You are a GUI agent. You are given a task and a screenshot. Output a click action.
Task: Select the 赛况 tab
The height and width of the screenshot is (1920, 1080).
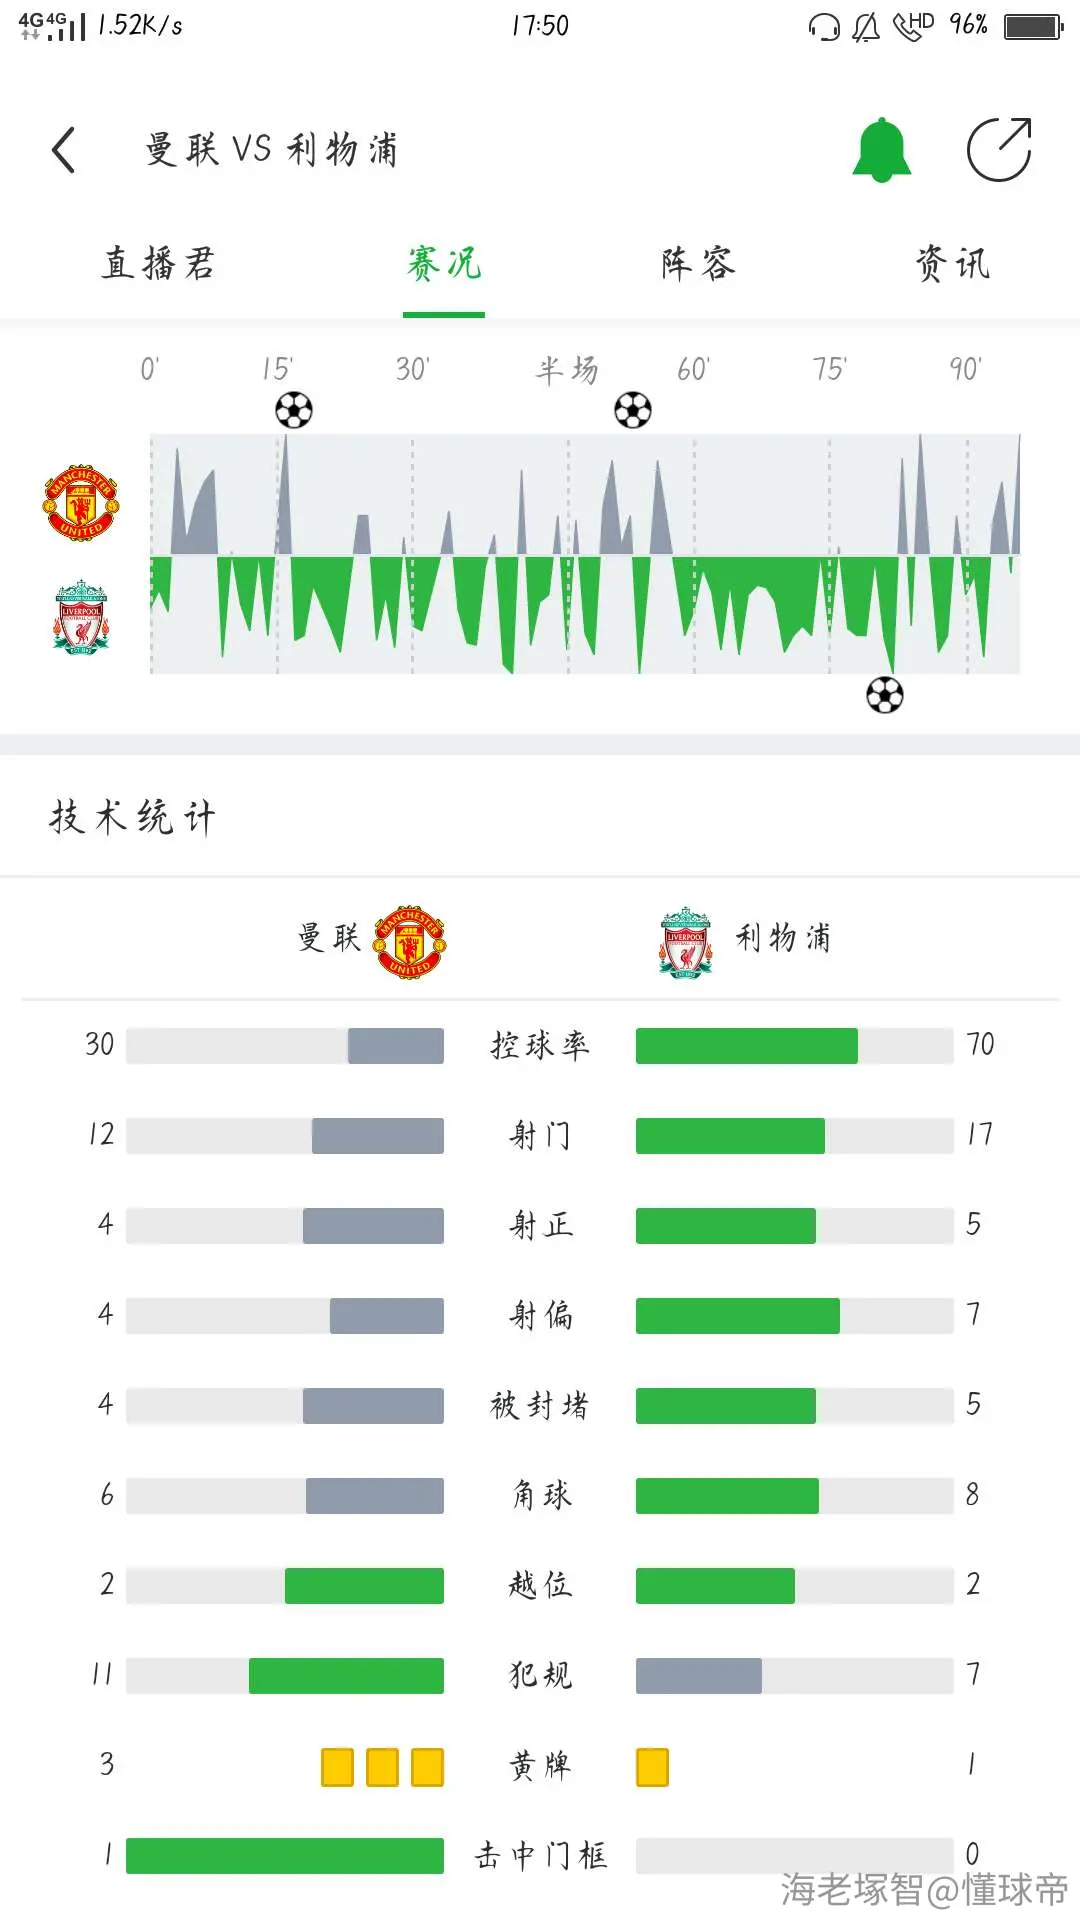[444, 264]
